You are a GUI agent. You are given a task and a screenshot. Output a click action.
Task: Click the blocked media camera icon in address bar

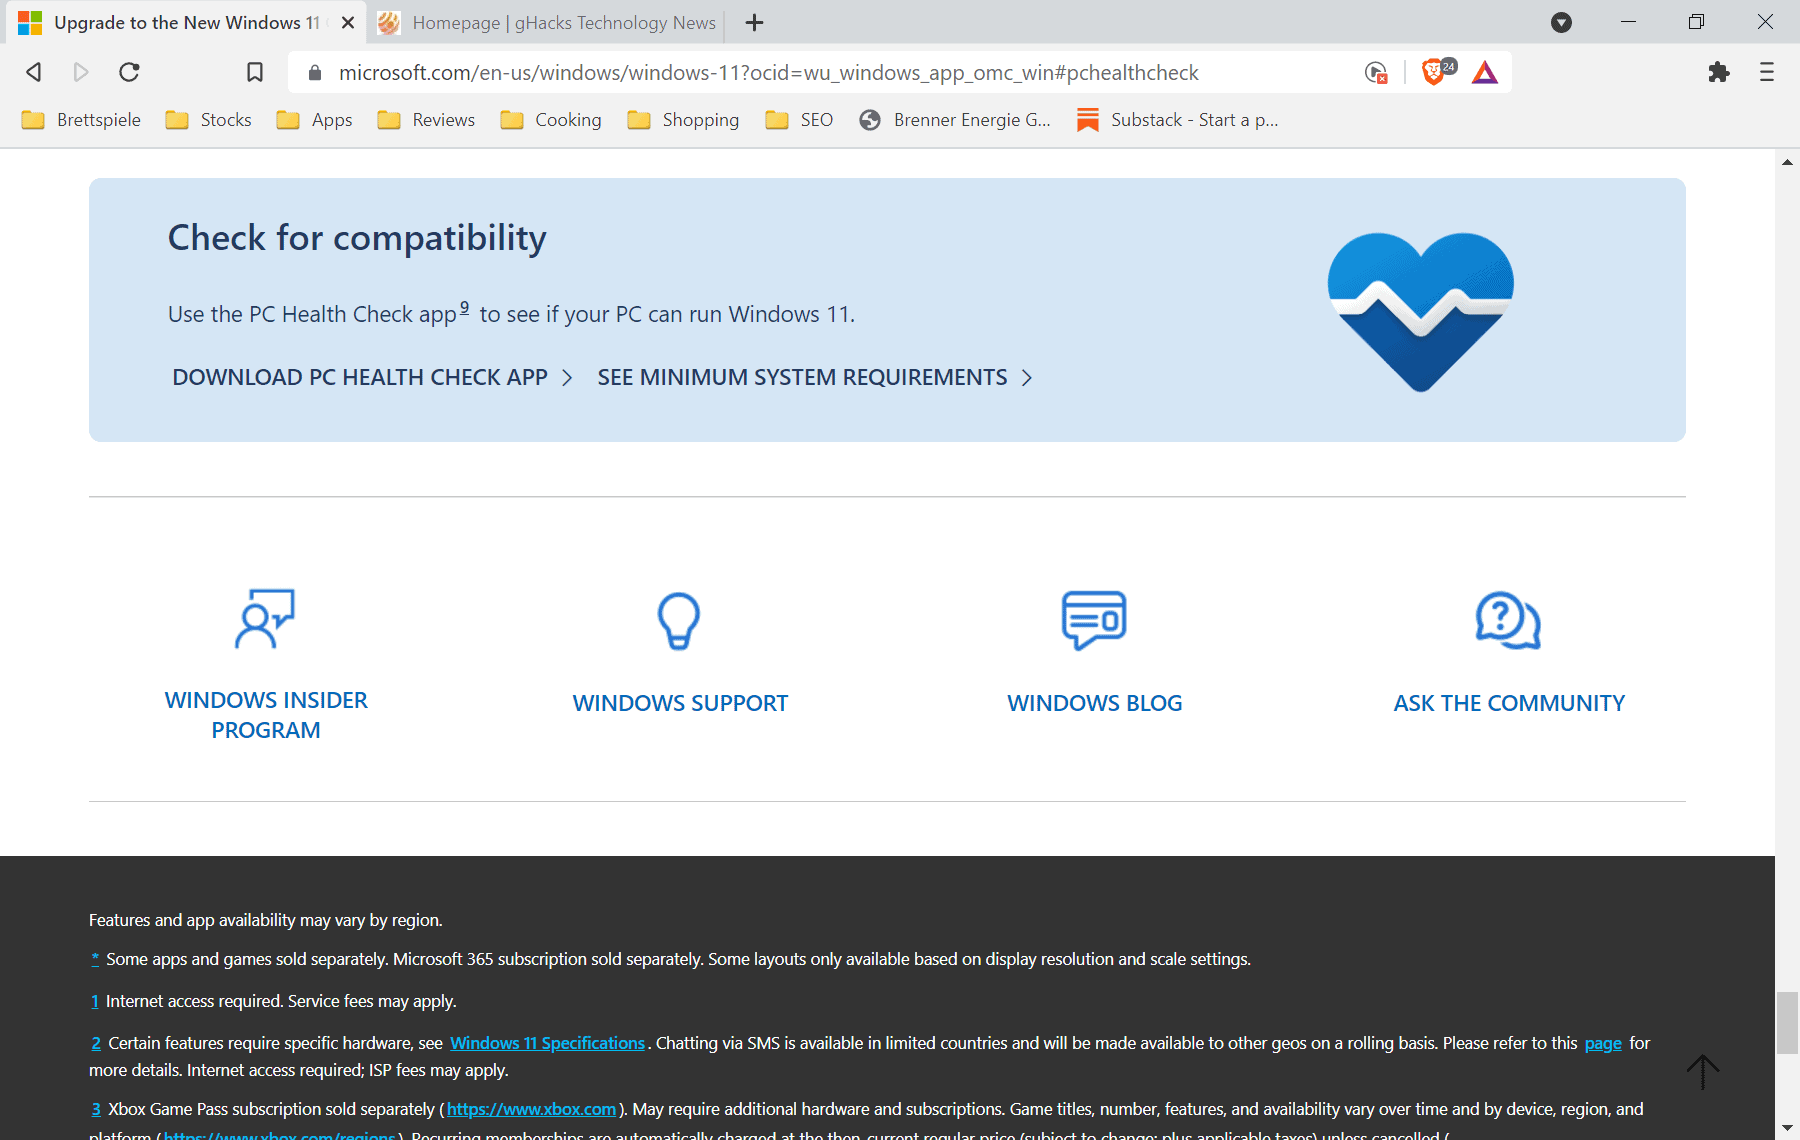tap(1376, 72)
